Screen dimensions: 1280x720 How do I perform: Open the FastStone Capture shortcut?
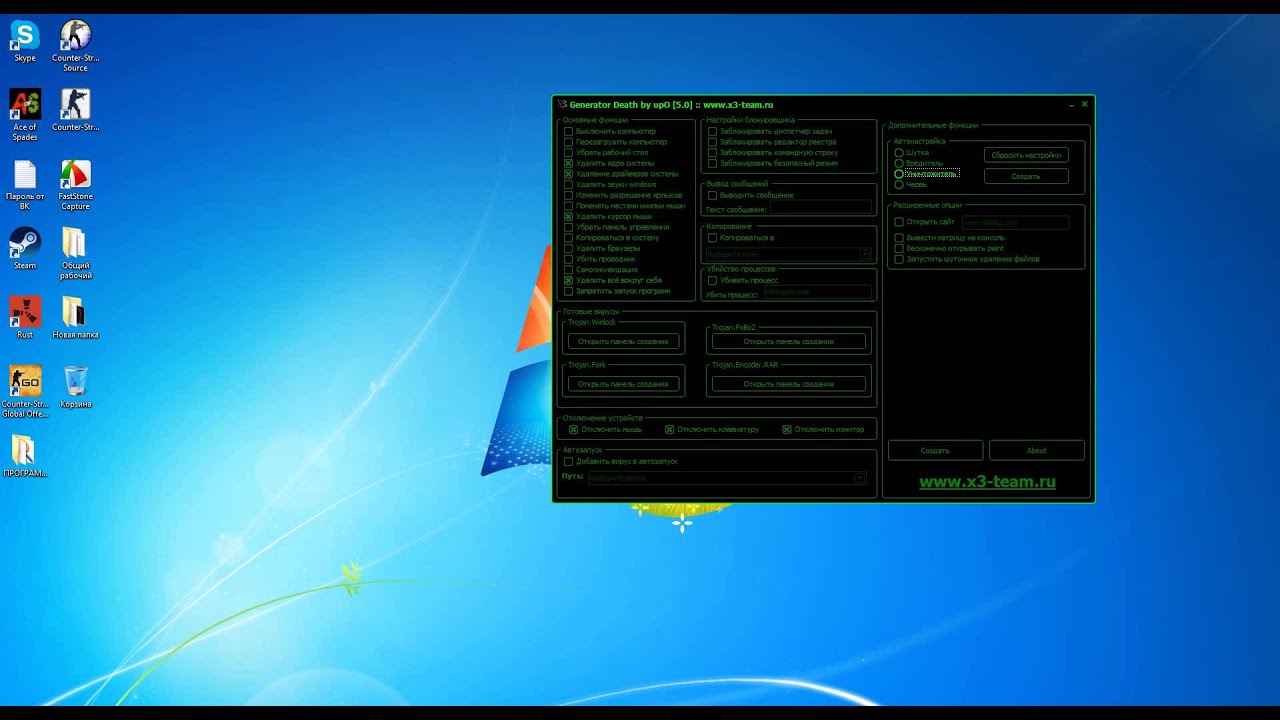pyautogui.click(x=75, y=185)
